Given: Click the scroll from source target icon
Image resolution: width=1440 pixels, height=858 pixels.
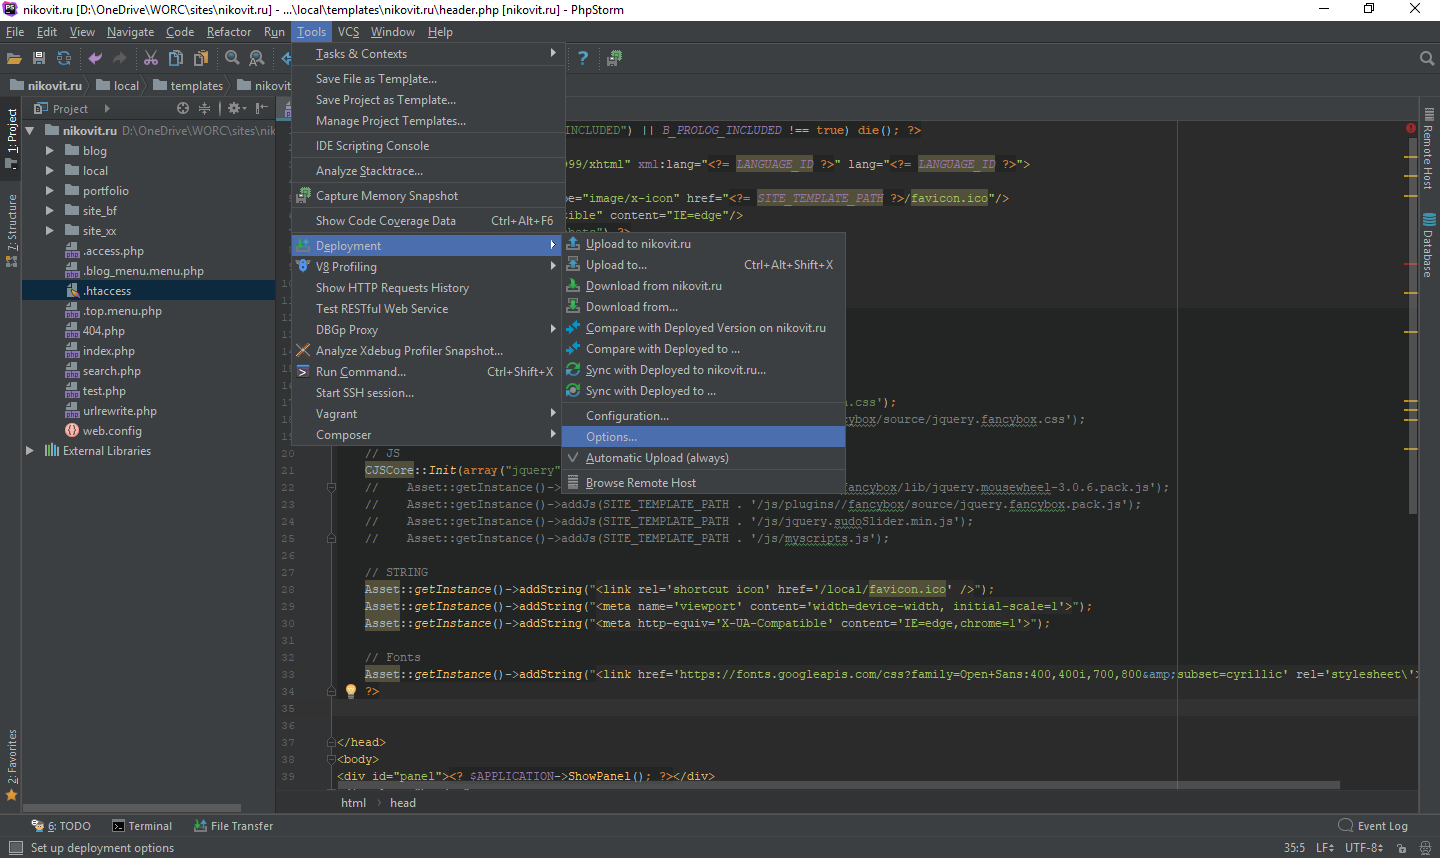Looking at the screenshot, I should click(182, 108).
